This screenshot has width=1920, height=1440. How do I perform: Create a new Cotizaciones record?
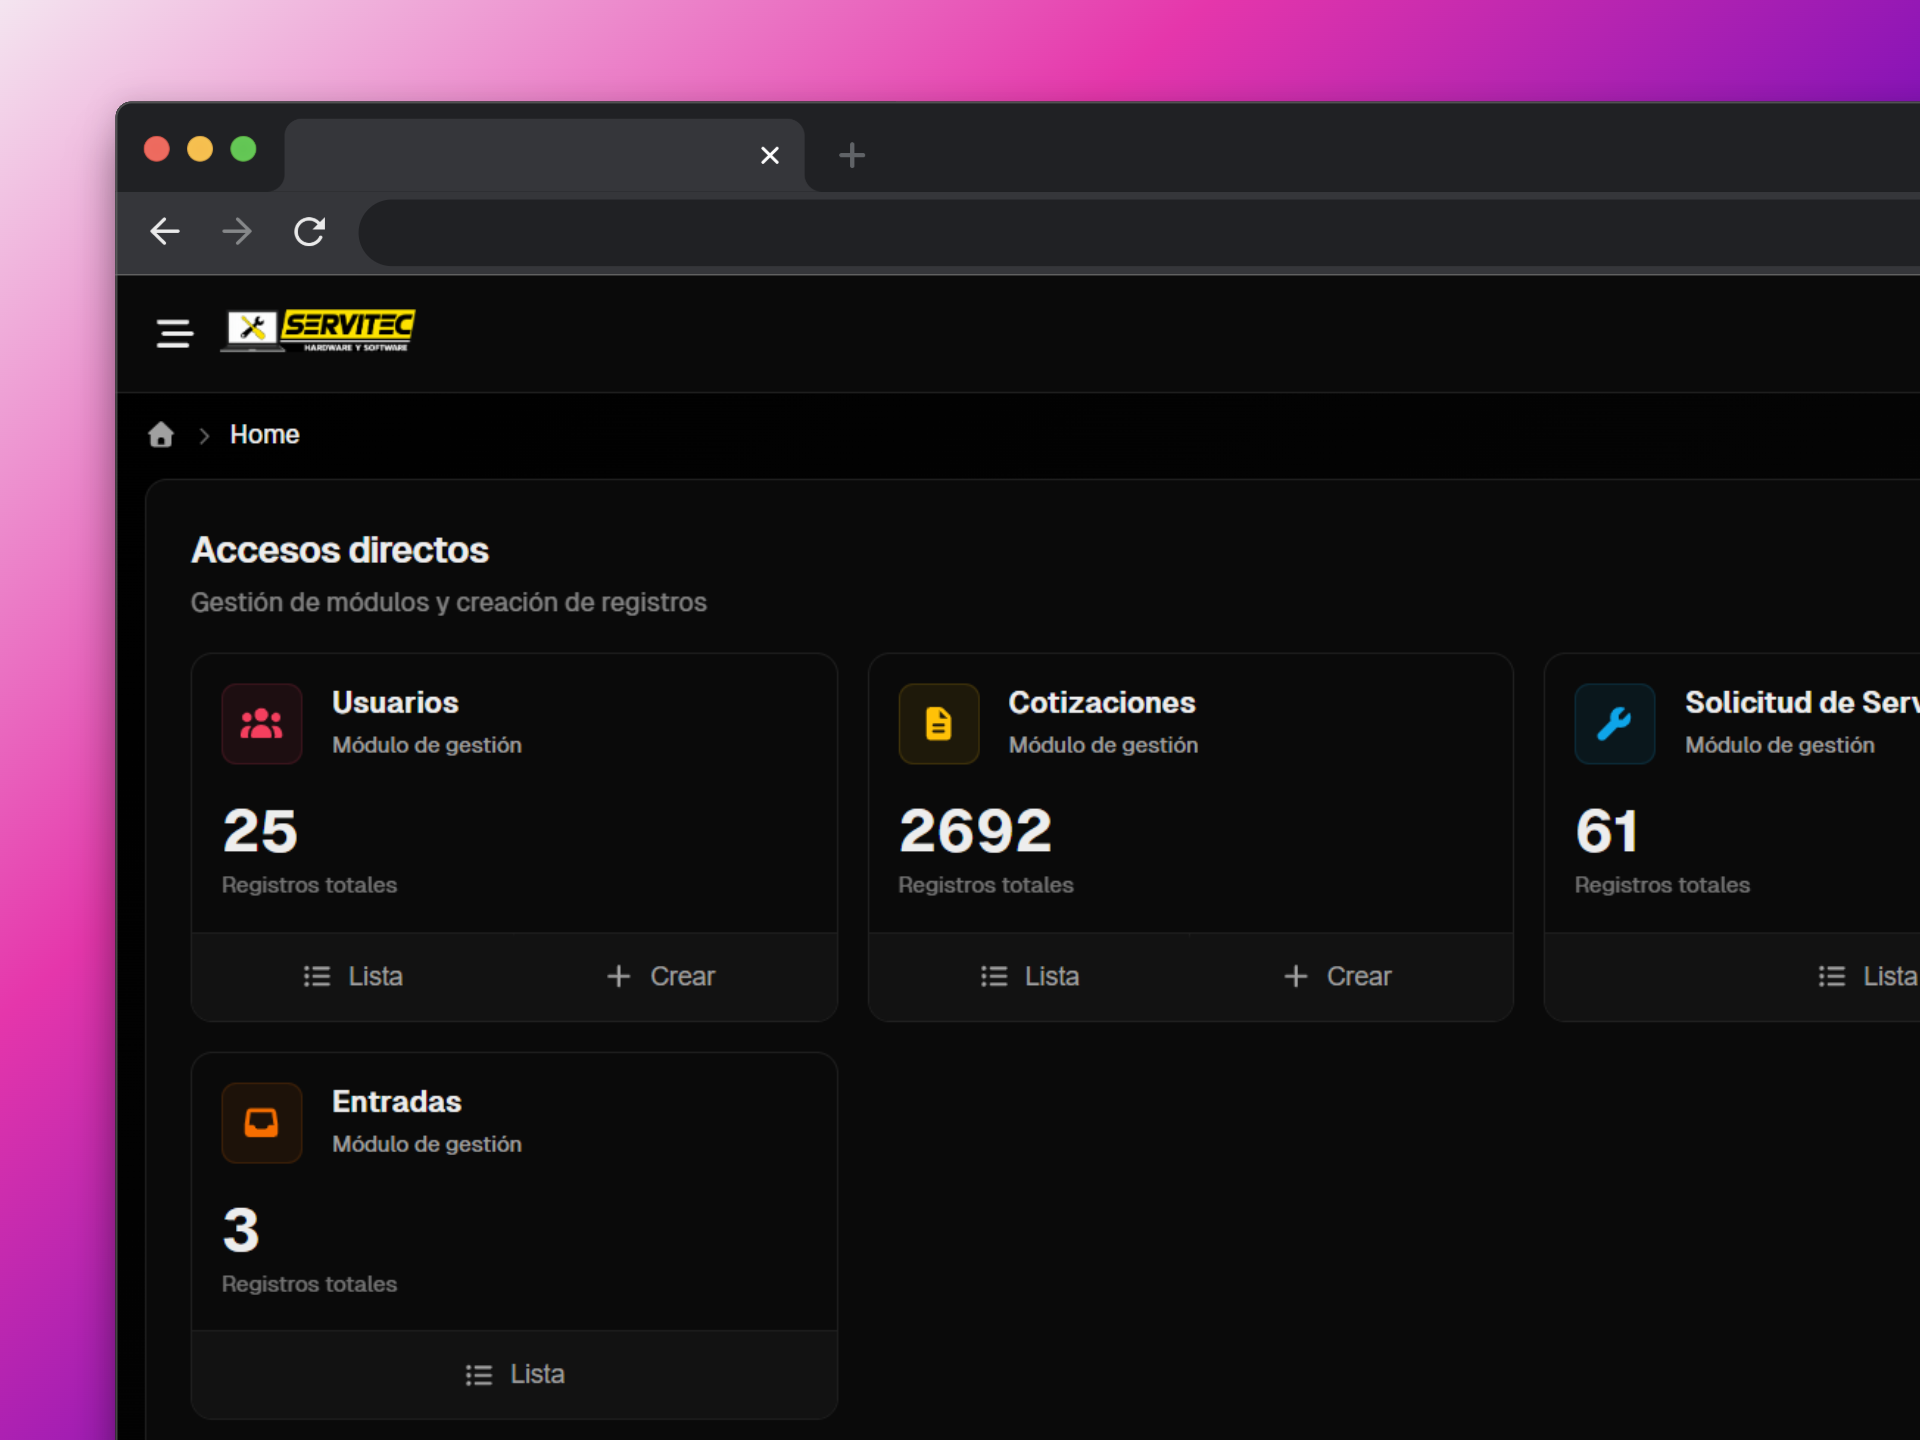1338,976
